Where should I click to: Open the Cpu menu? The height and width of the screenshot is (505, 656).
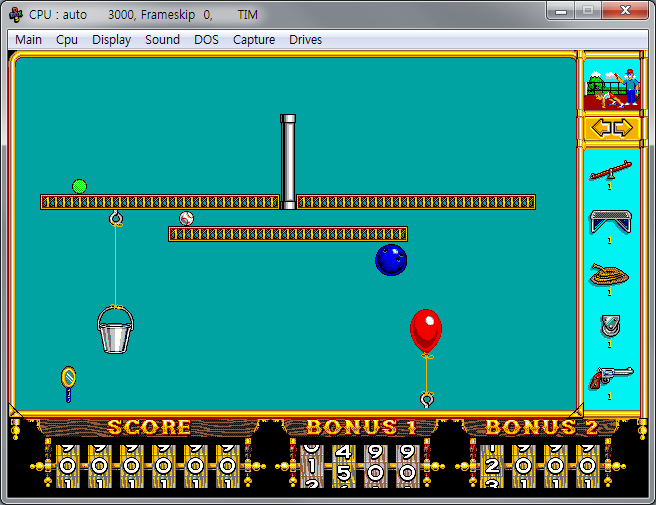tap(67, 40)
